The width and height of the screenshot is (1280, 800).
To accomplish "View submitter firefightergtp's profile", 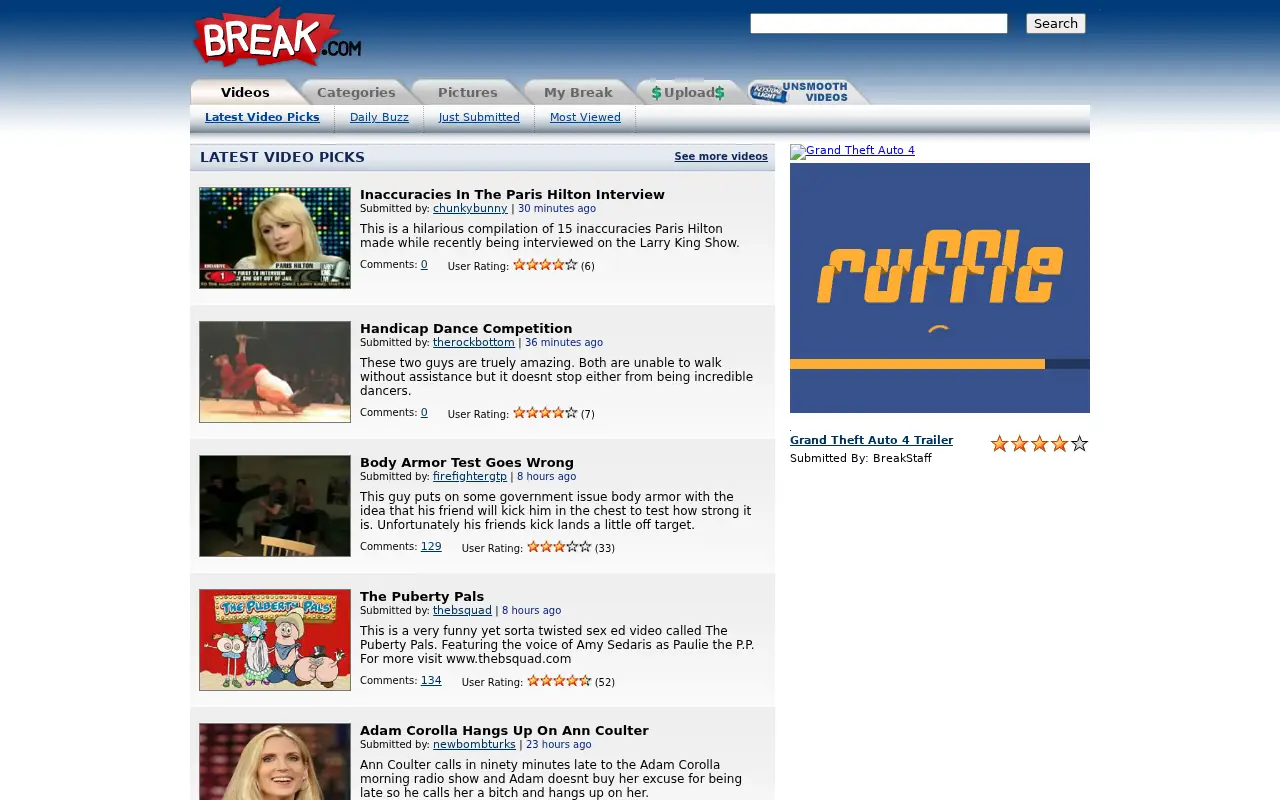I will [x=470, y=476].
